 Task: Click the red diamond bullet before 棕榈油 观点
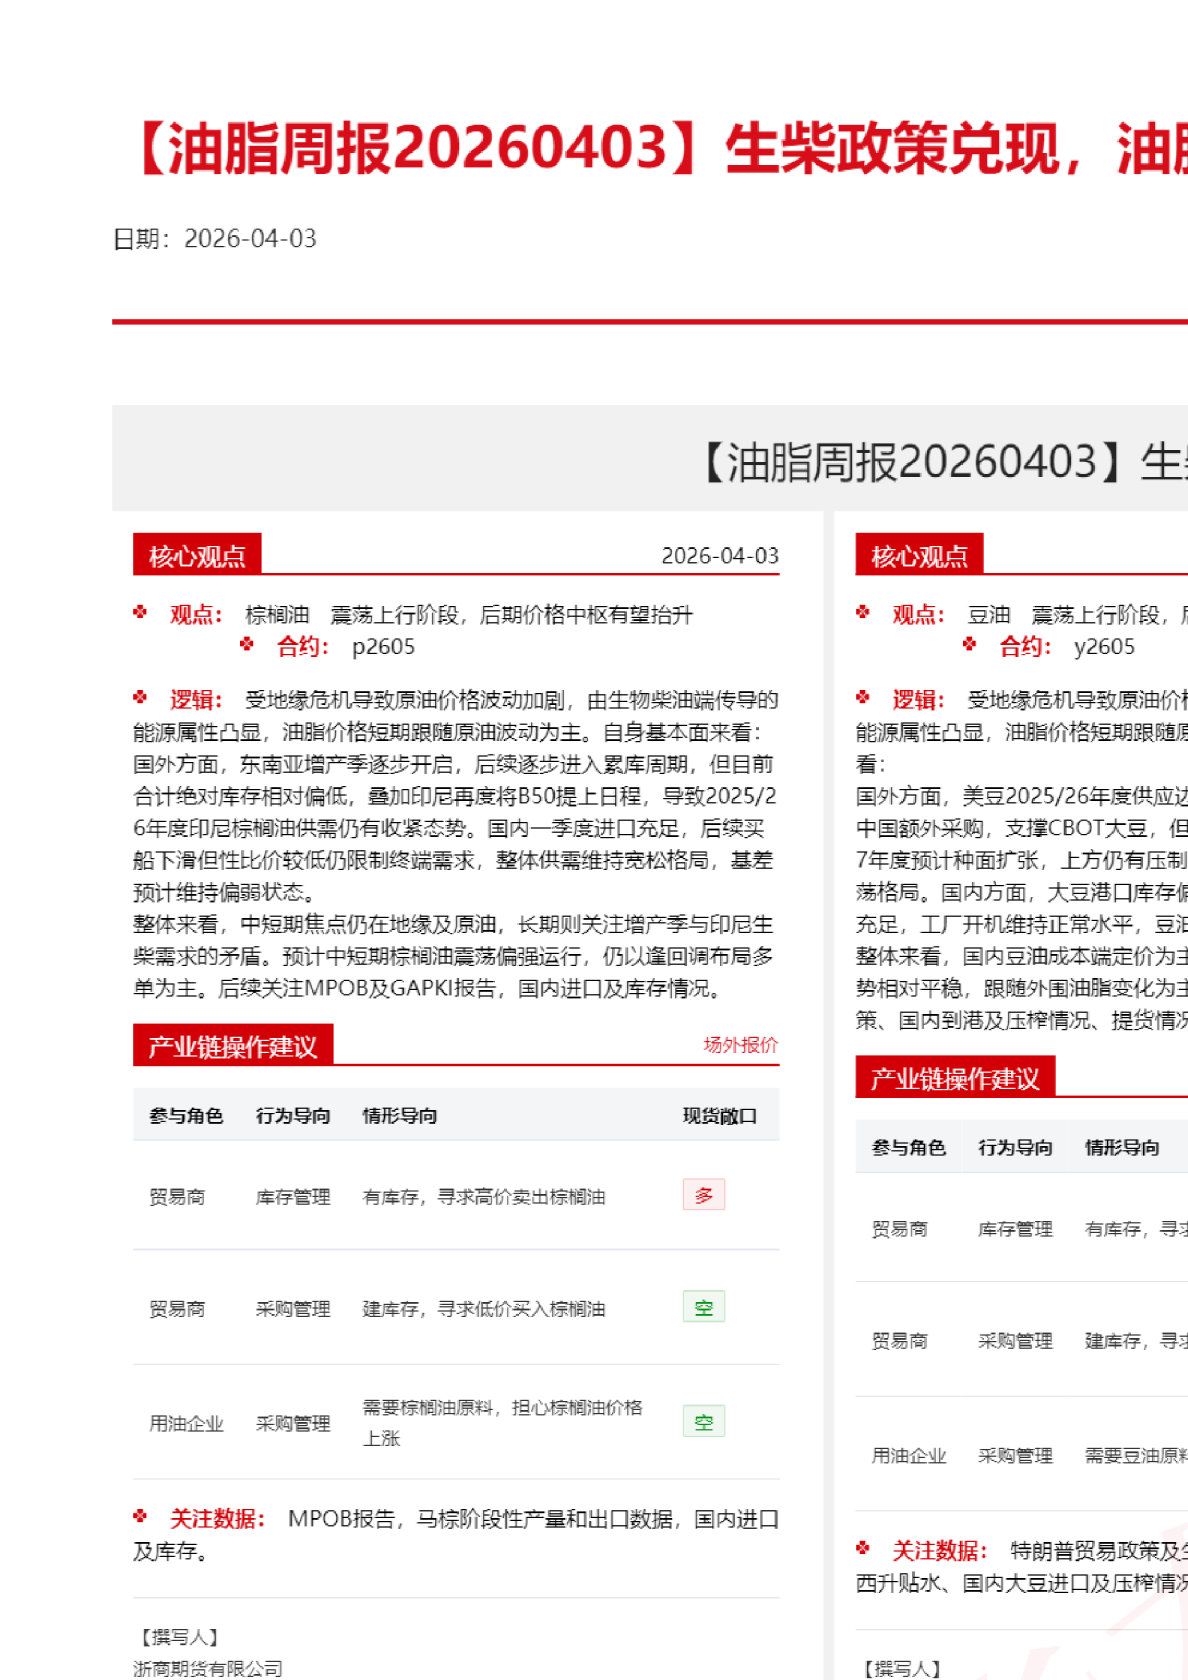[x=140, y=612]
